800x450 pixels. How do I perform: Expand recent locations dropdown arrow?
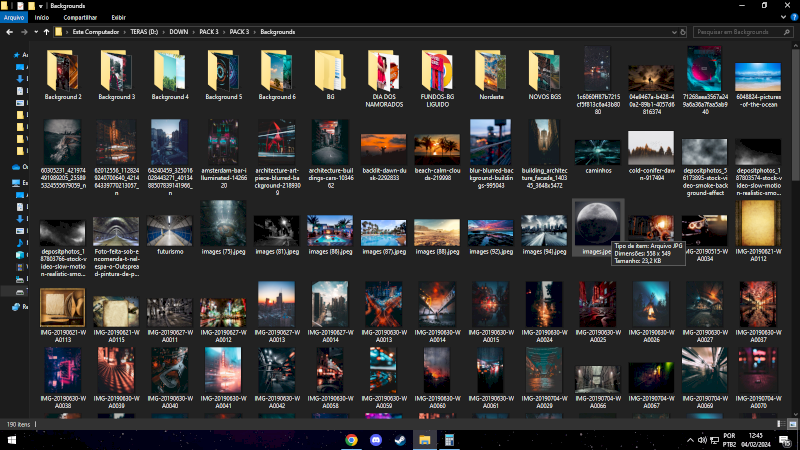tap(34, 32)
